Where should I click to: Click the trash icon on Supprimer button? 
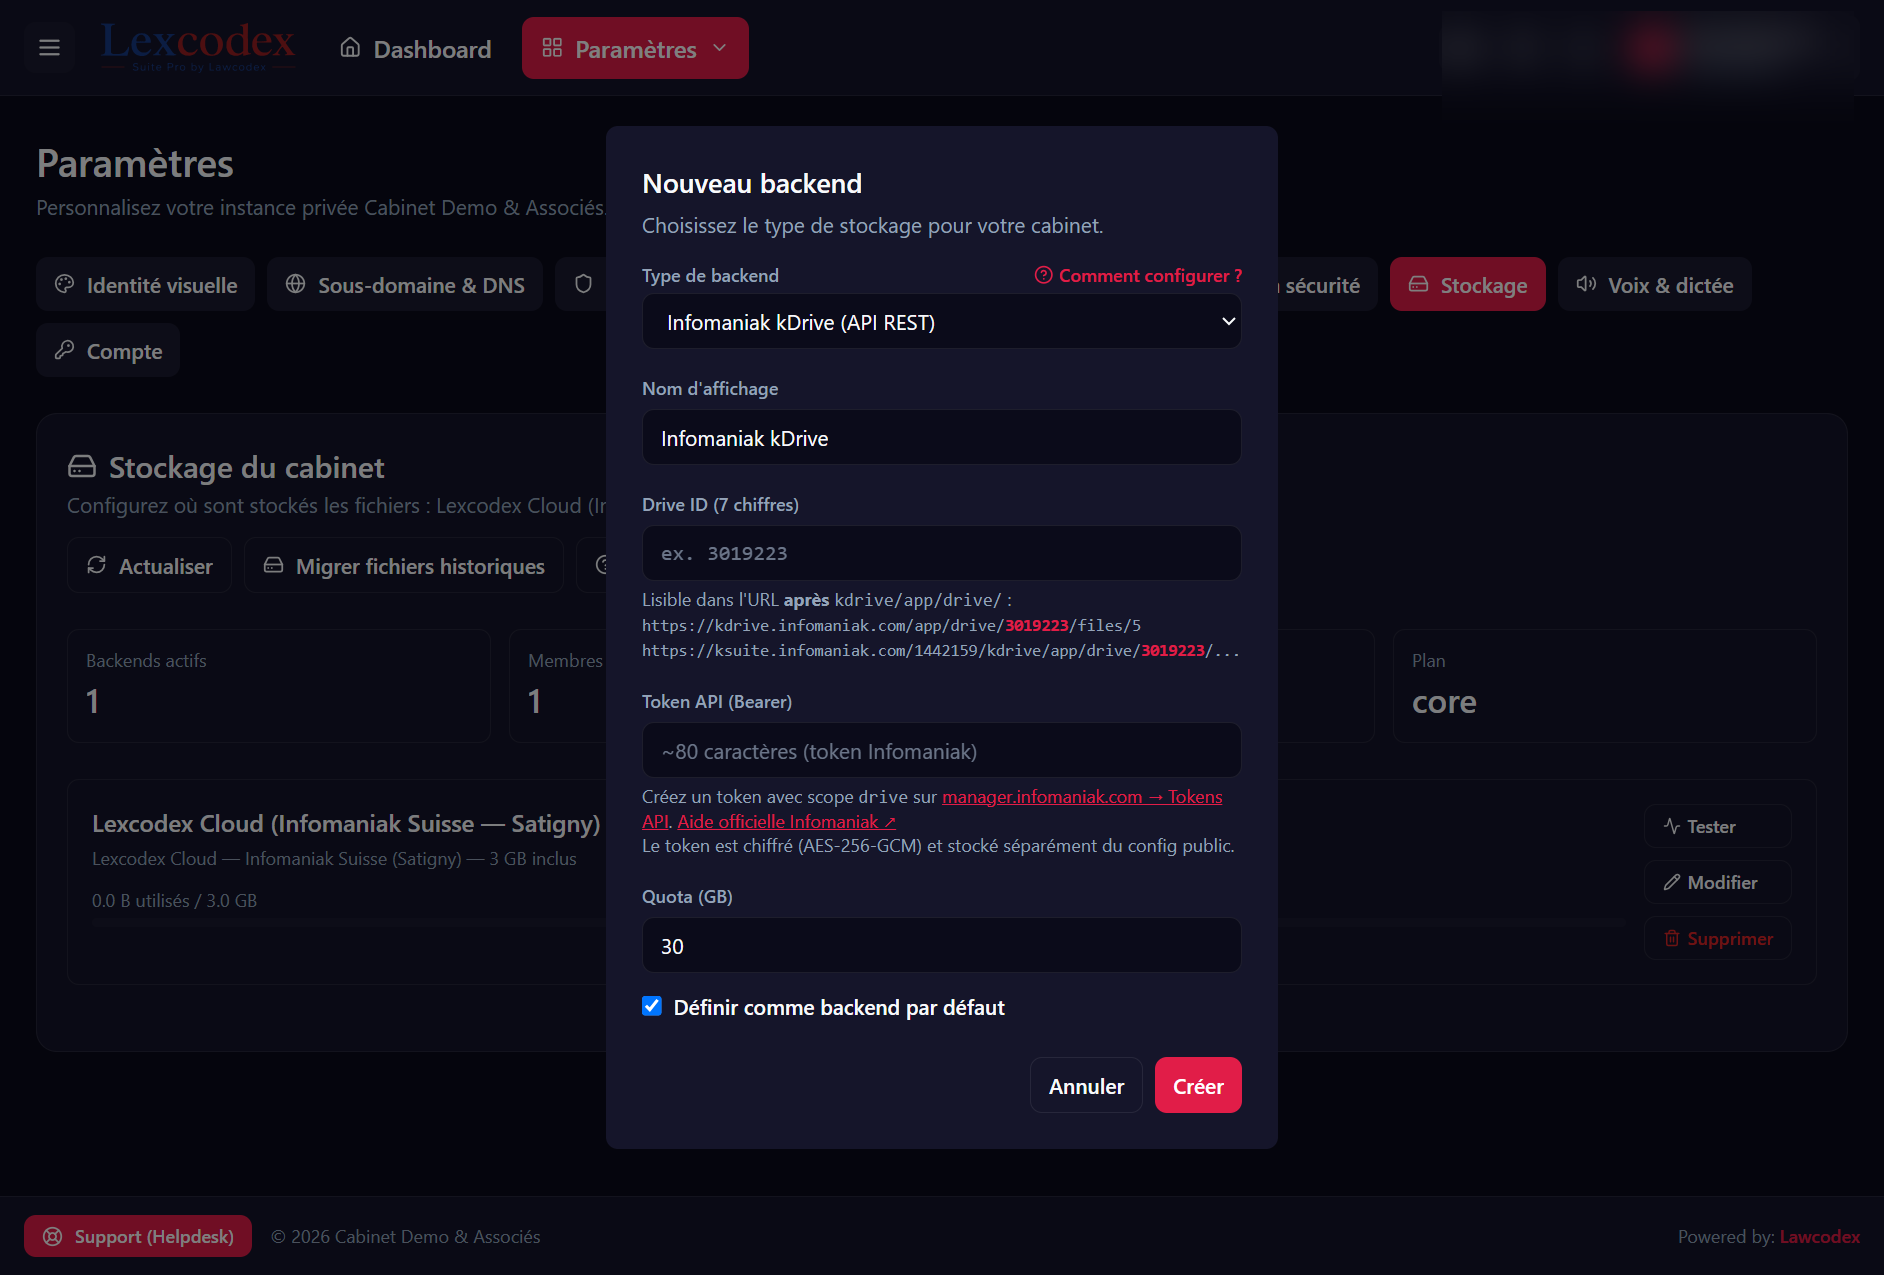1672,938
